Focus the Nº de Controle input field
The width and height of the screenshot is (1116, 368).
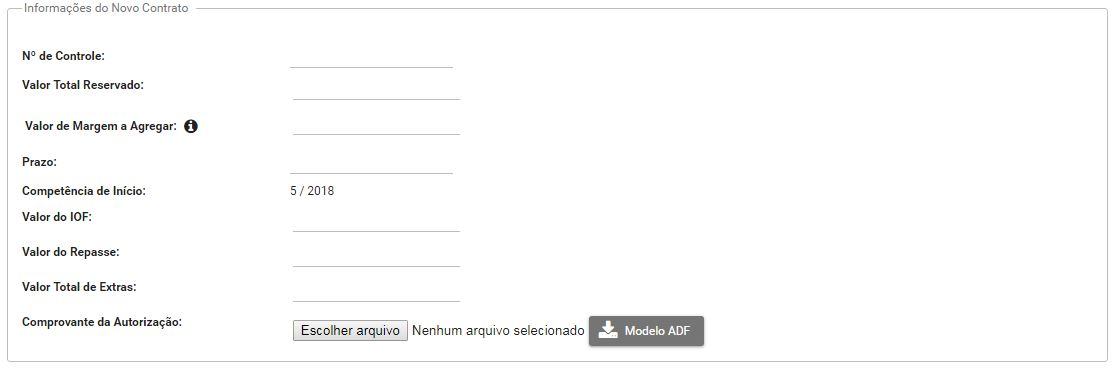coord(372,57)
